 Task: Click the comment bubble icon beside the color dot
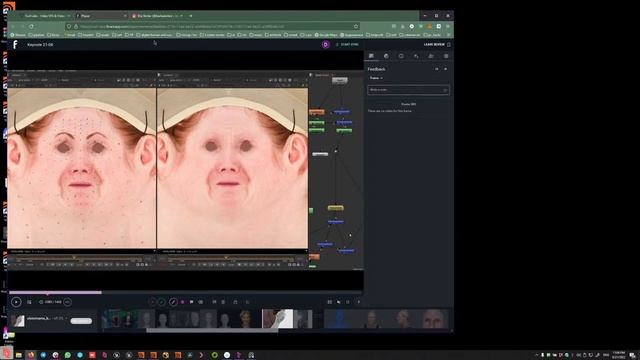191,302
